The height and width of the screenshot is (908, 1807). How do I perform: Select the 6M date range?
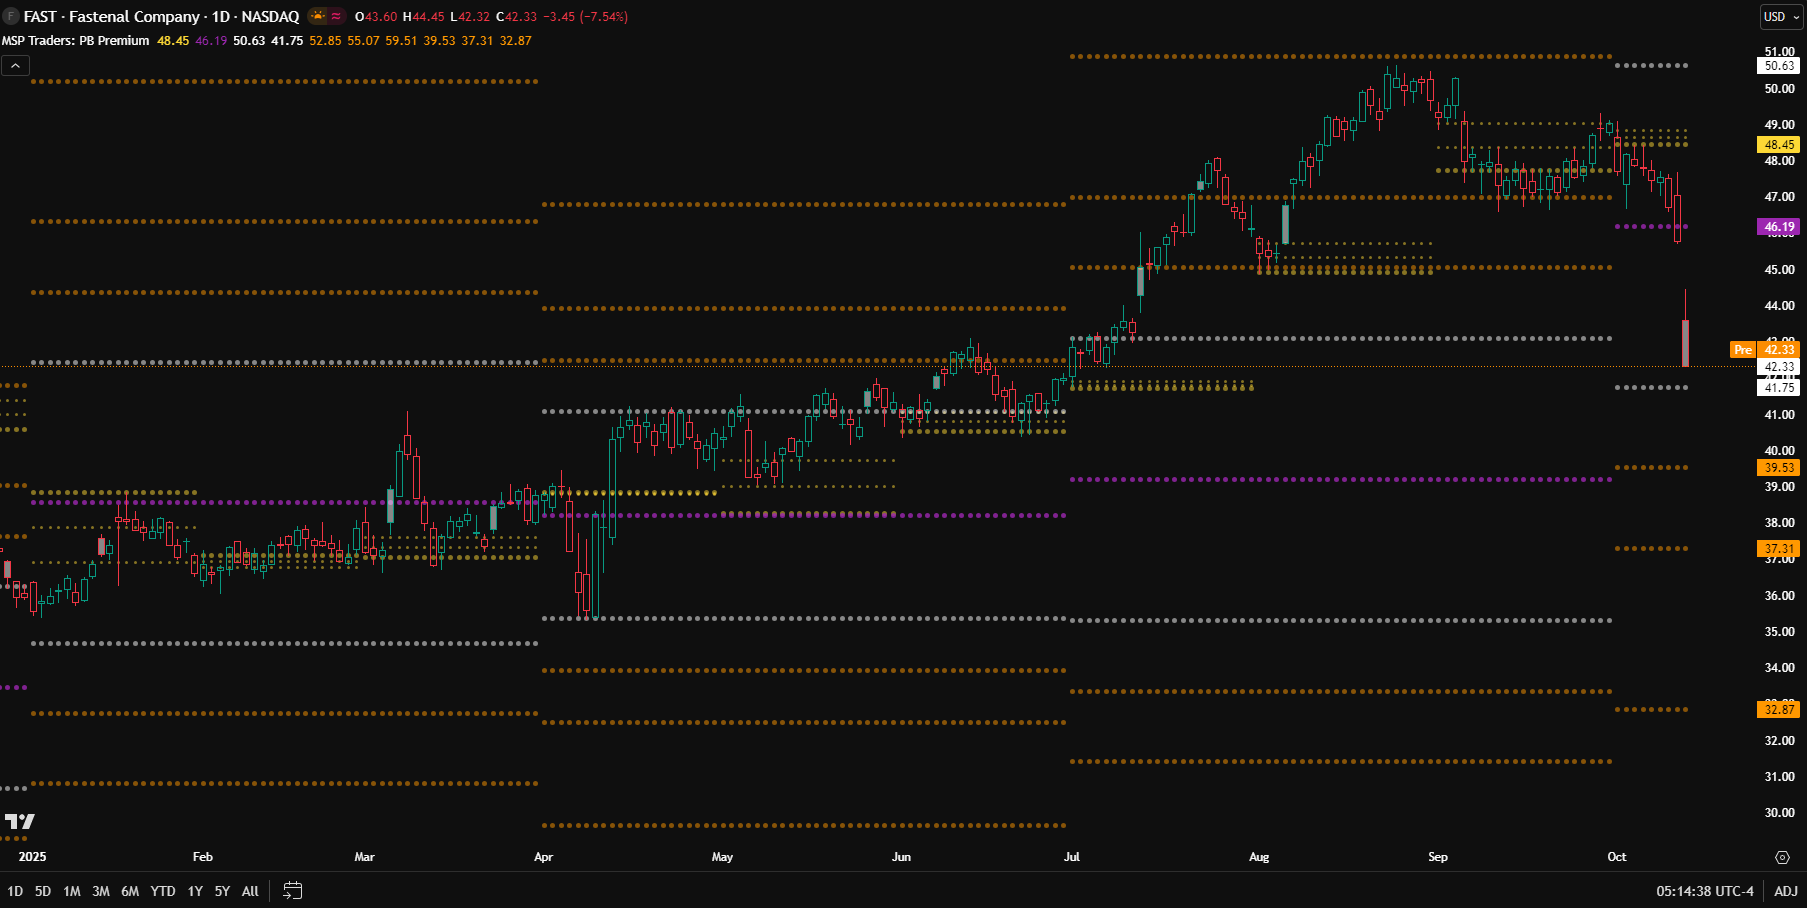coord(130,890)
